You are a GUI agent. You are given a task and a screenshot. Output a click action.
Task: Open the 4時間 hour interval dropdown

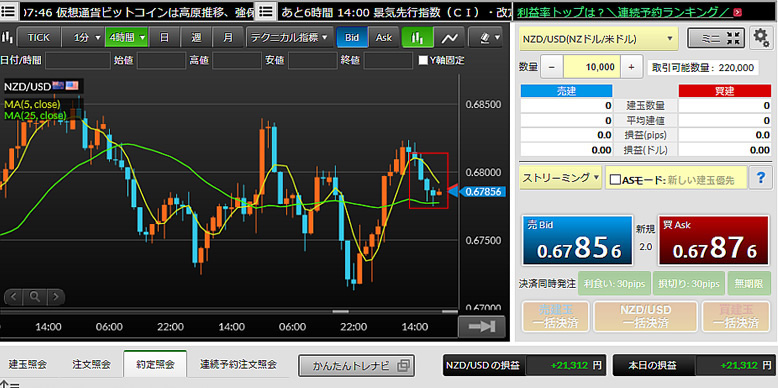click(x=127, y=37)
